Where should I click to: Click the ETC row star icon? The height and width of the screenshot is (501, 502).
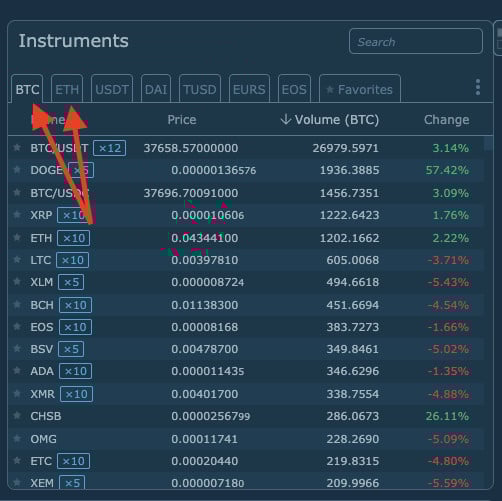tap(17, 461)
